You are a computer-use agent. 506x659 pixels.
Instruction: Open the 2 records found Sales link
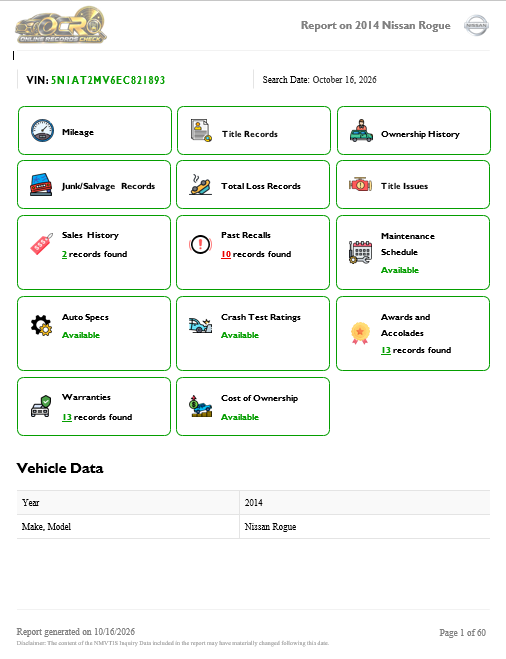95,254
